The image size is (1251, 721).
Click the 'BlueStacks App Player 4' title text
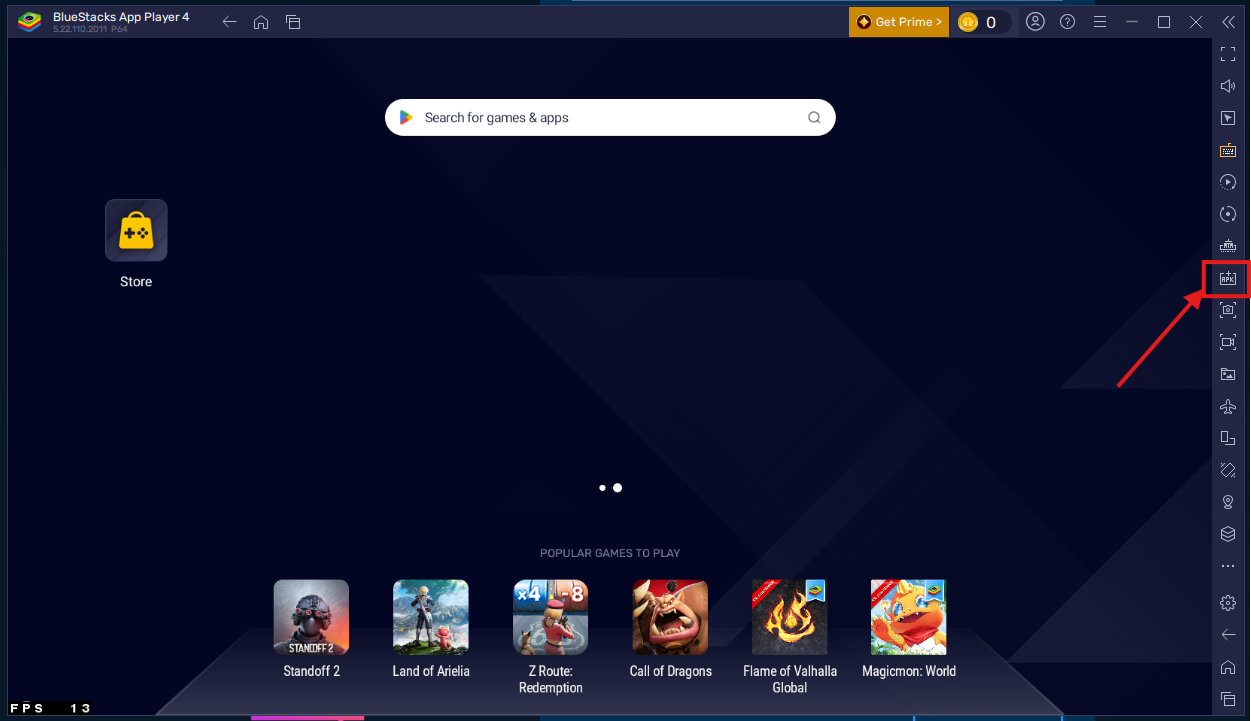pos(121,17)
